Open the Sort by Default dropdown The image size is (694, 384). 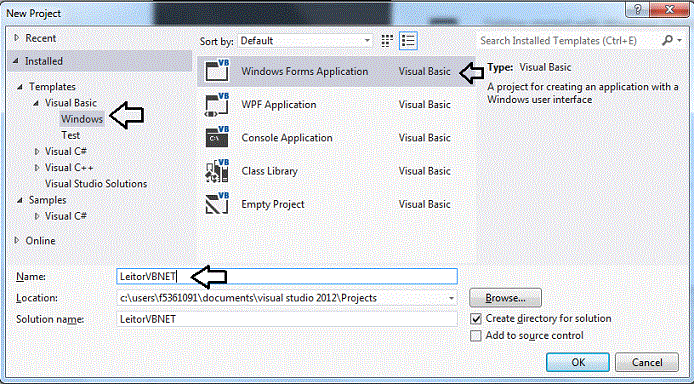coord(305,41)
